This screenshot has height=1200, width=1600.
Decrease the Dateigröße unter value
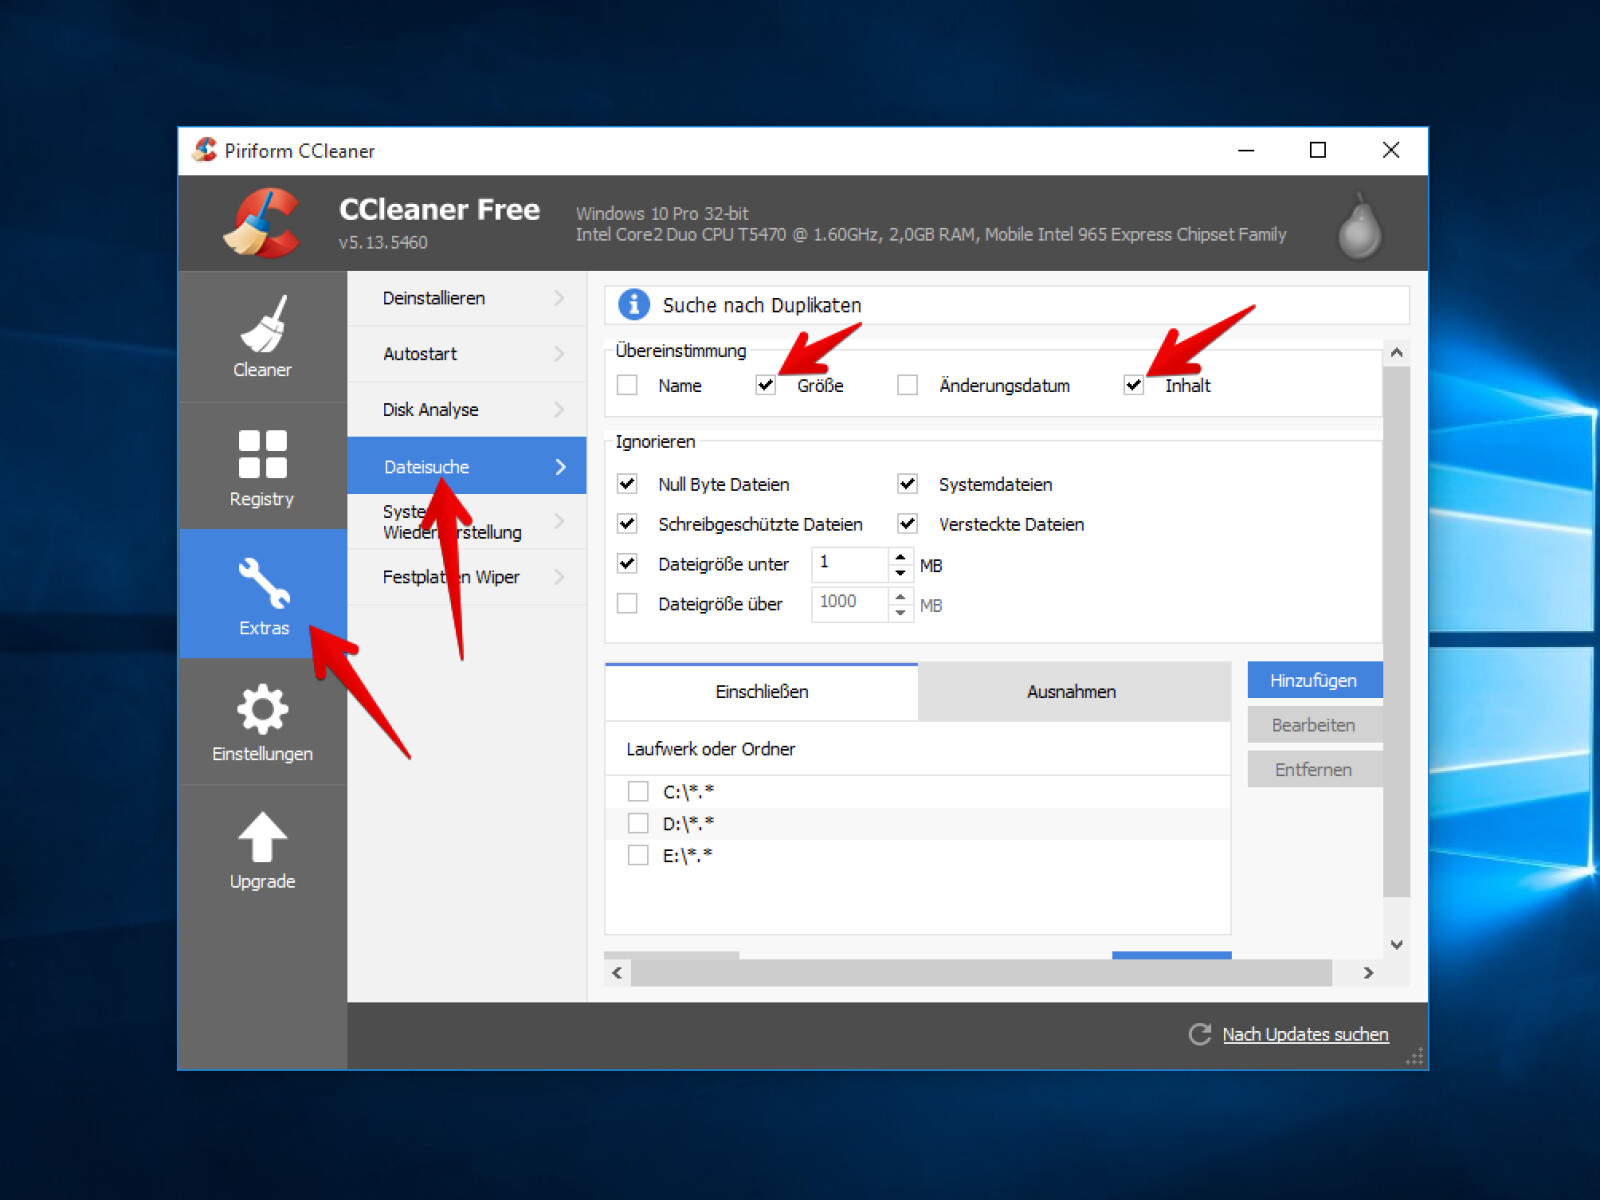click(x=900, y=573)
